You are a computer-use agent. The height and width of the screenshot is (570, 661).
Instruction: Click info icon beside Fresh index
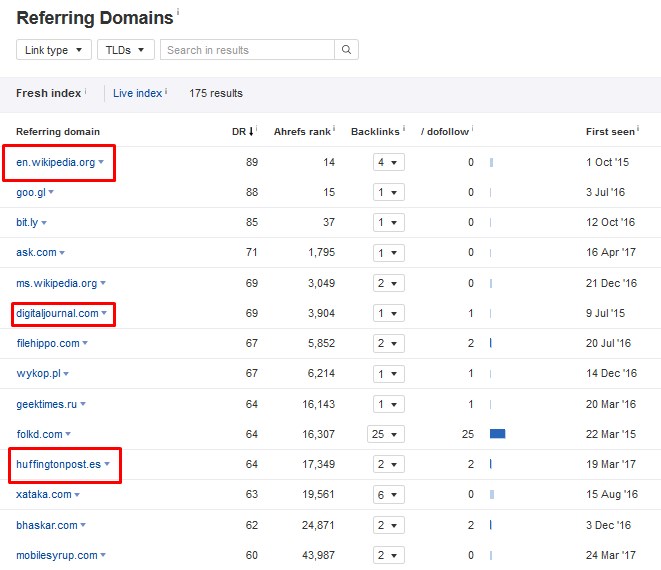[x=86, y=91]
